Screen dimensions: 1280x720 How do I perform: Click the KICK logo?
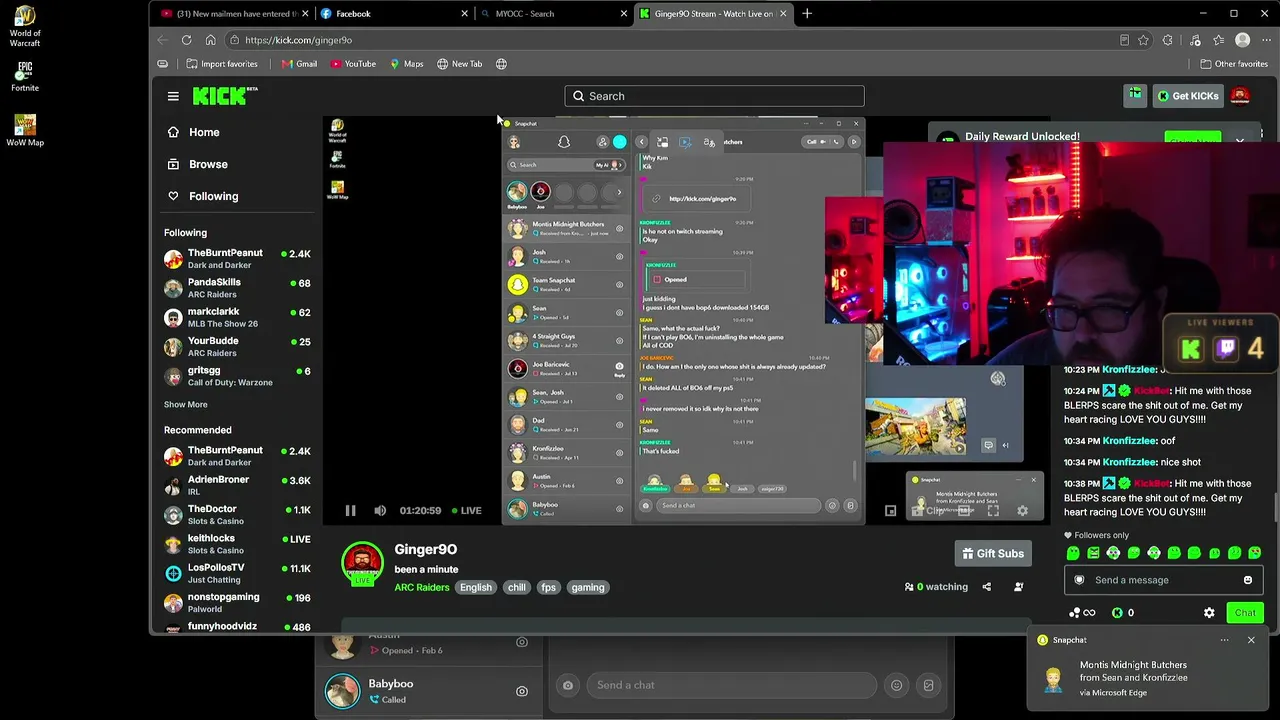(224, 96)
